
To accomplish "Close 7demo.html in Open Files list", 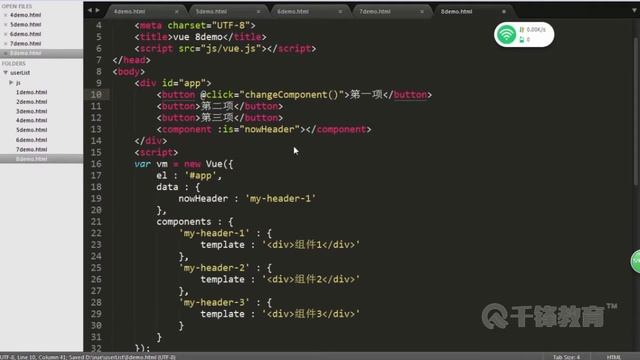I will 5,44.
